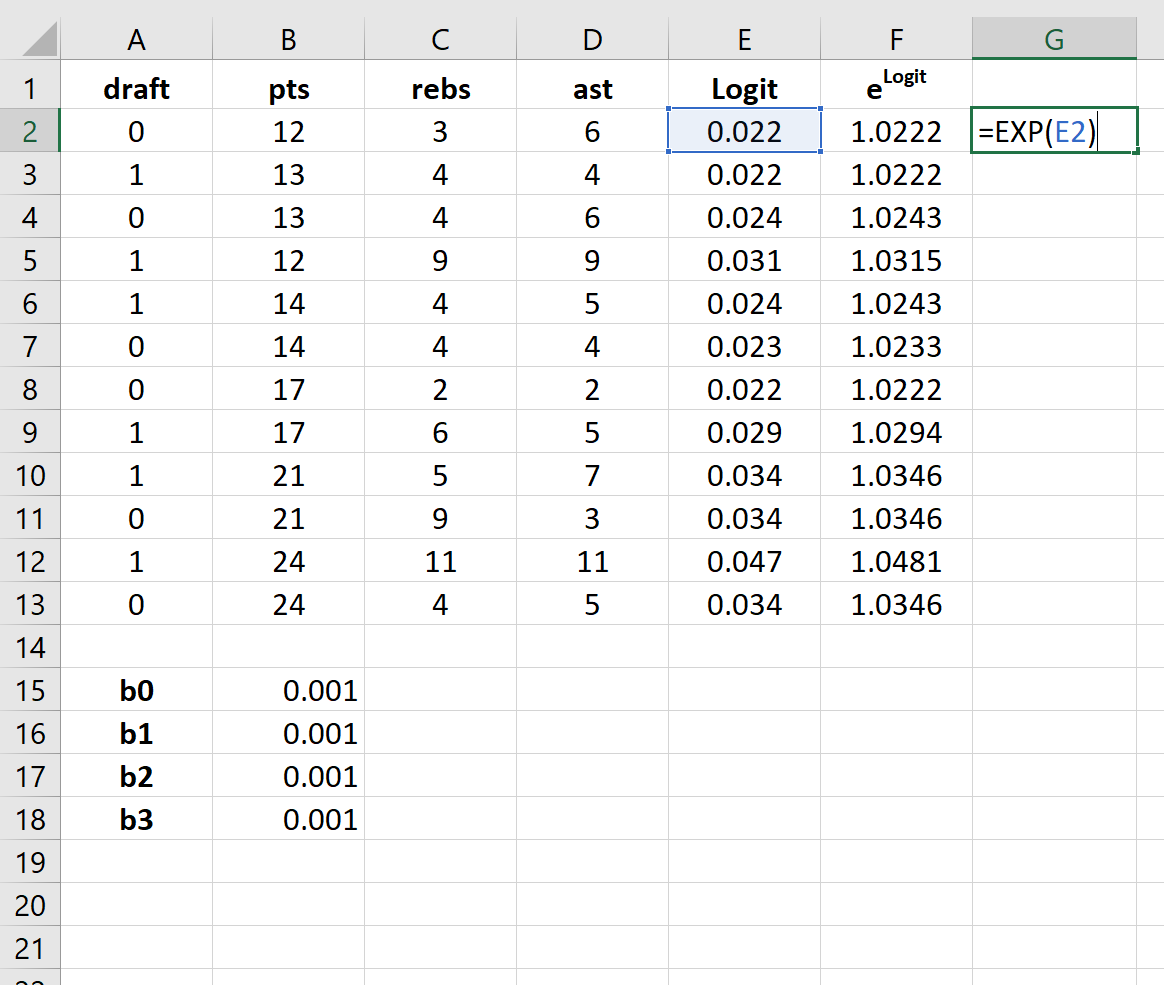The width and height of the screenshot is (1164, 985).
Task: Select the e^Logit header cell
Action: (896, 89)
